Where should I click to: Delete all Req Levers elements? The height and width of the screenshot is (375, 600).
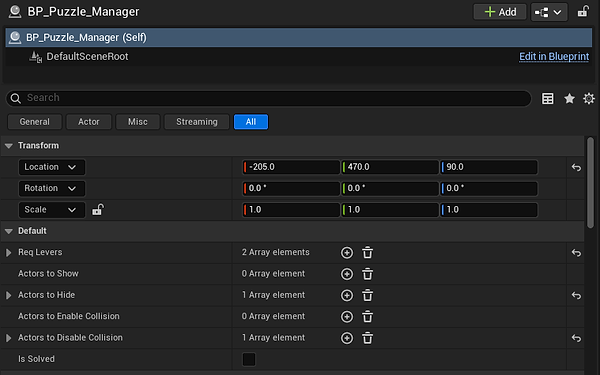click(367, 253)
